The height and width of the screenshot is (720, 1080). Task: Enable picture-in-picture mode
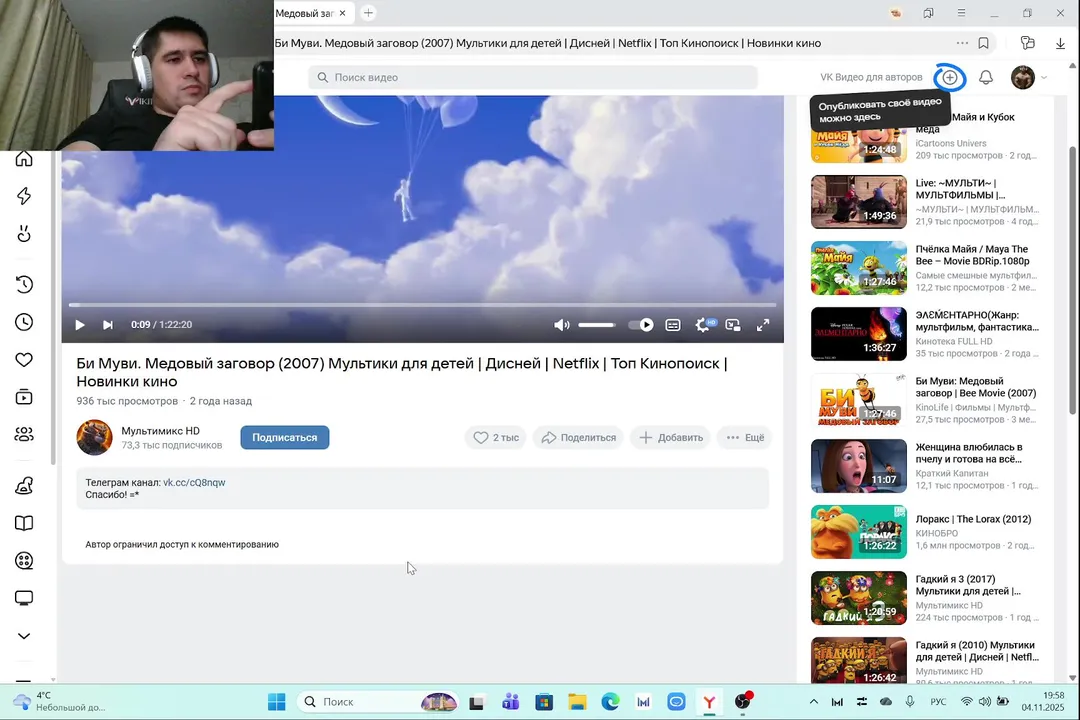[733, 325]
